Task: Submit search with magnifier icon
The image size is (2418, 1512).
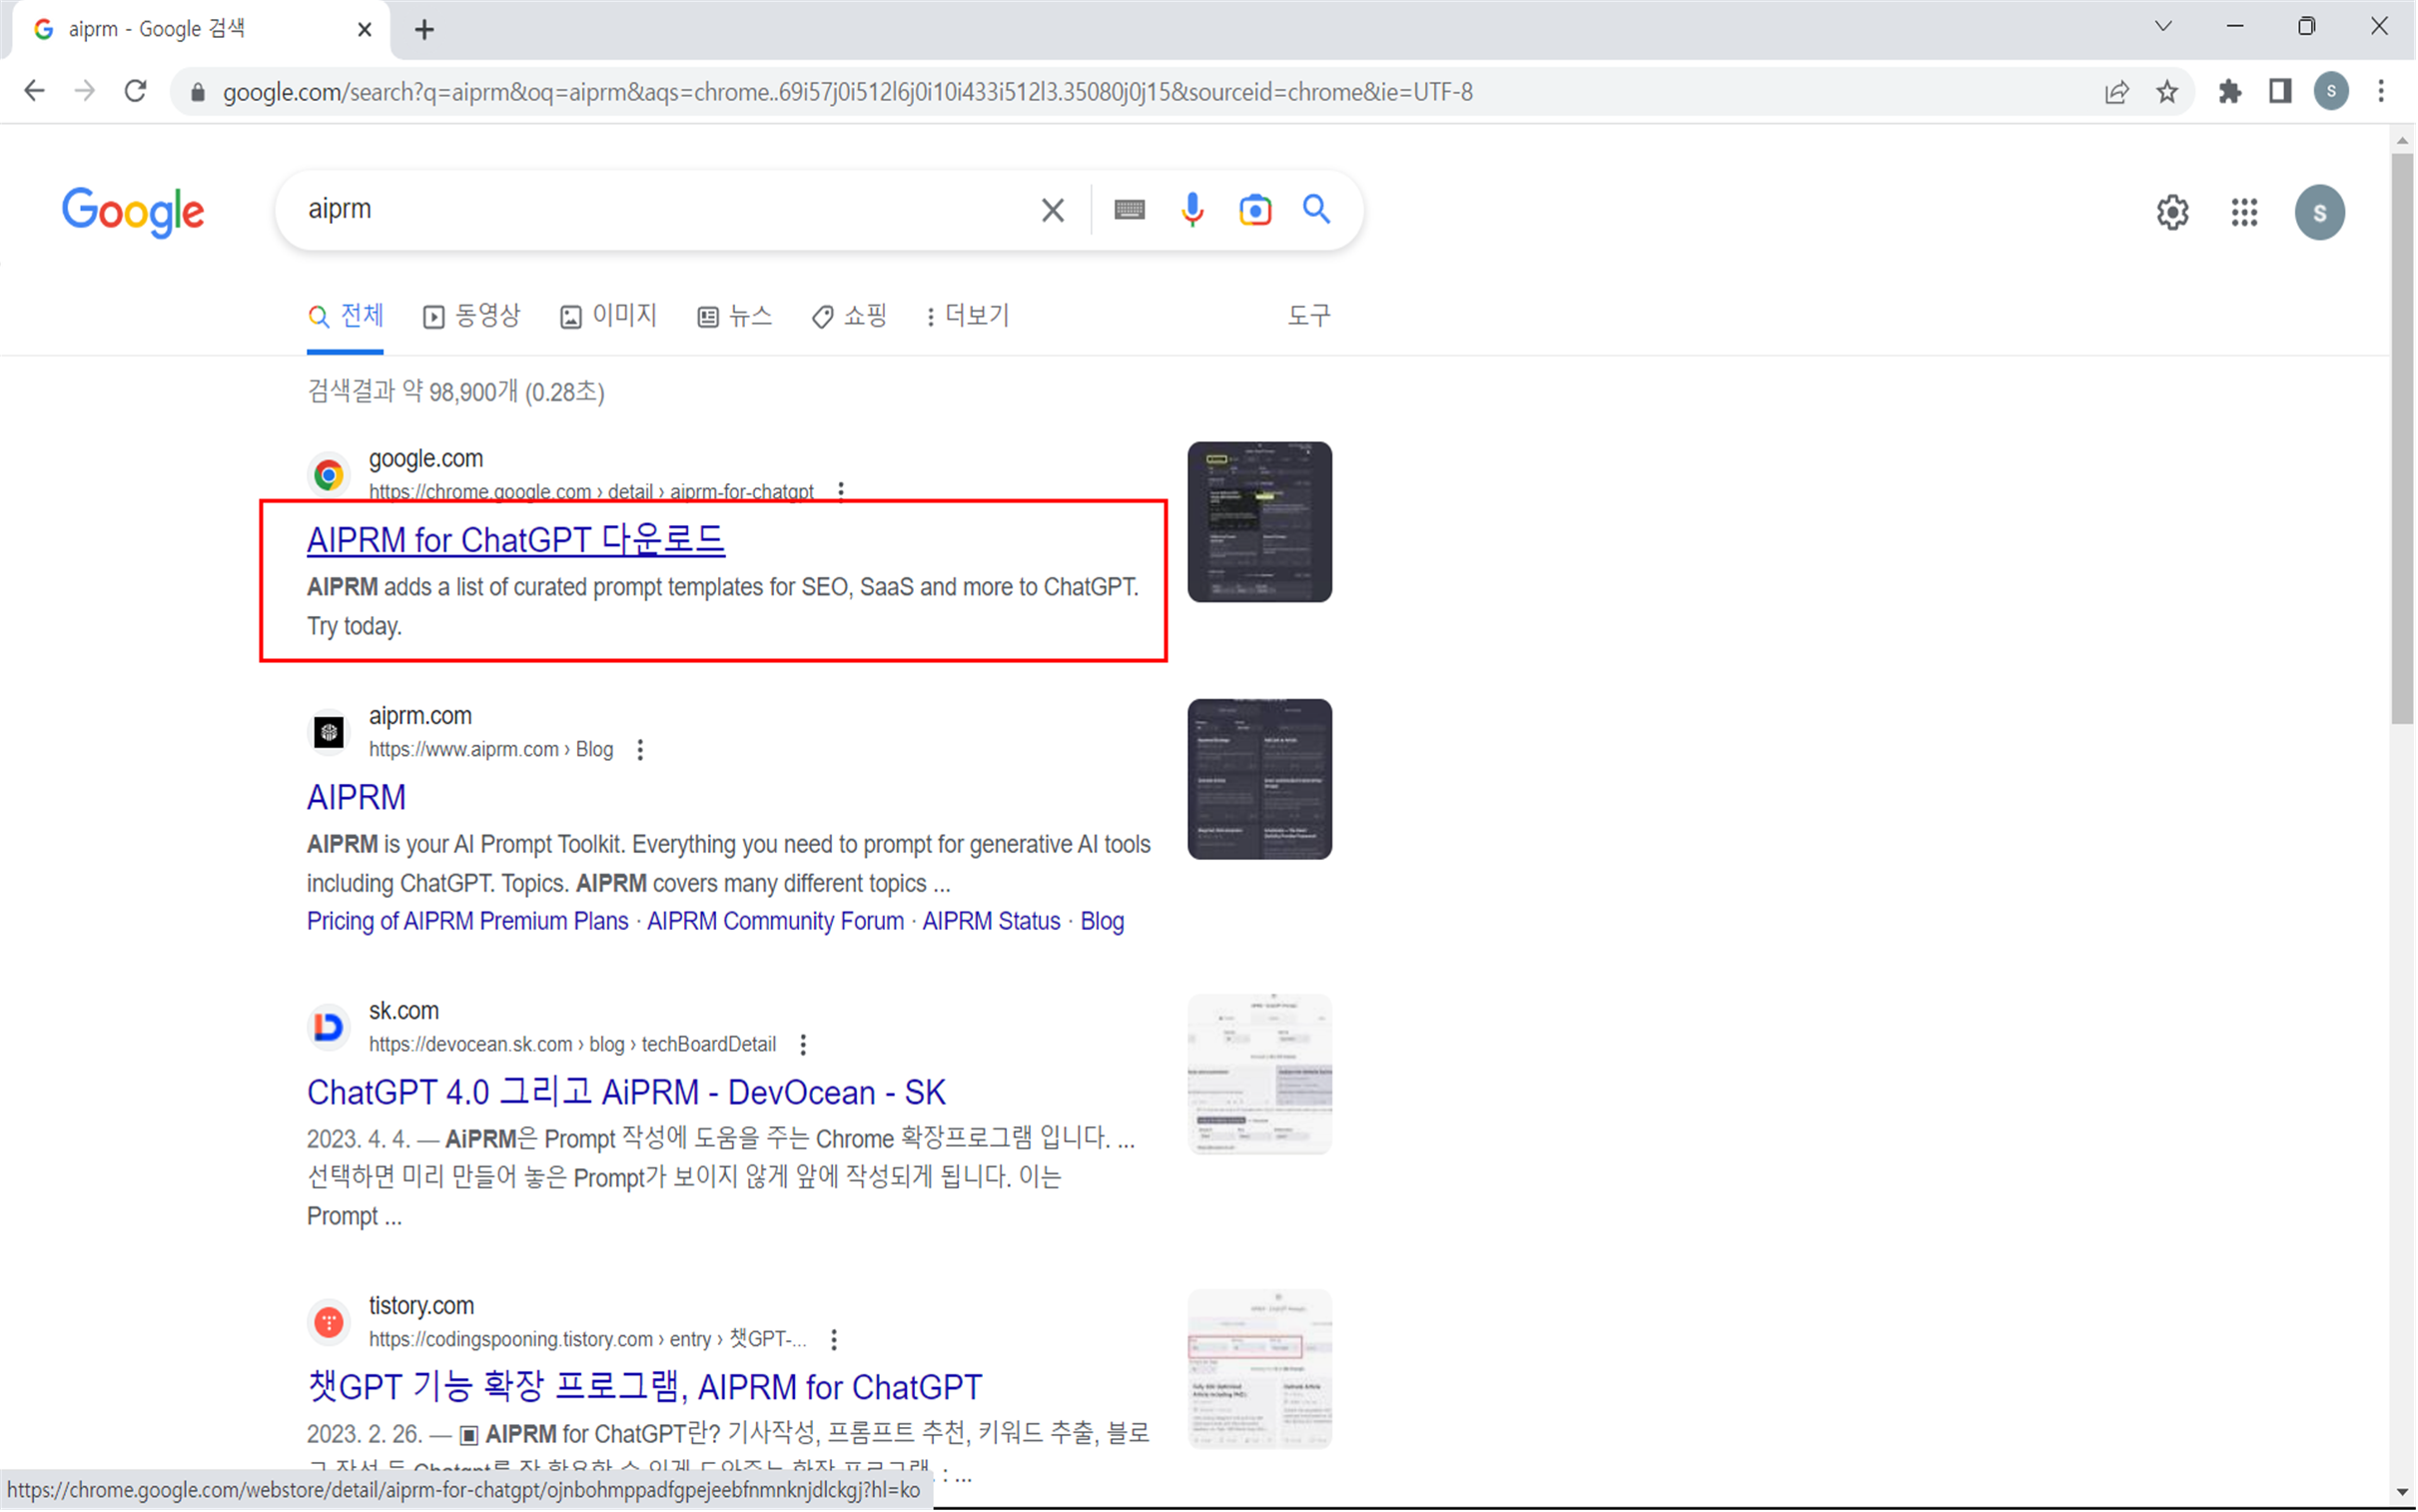Action: pyautogui.click(x=1317, y=209)
